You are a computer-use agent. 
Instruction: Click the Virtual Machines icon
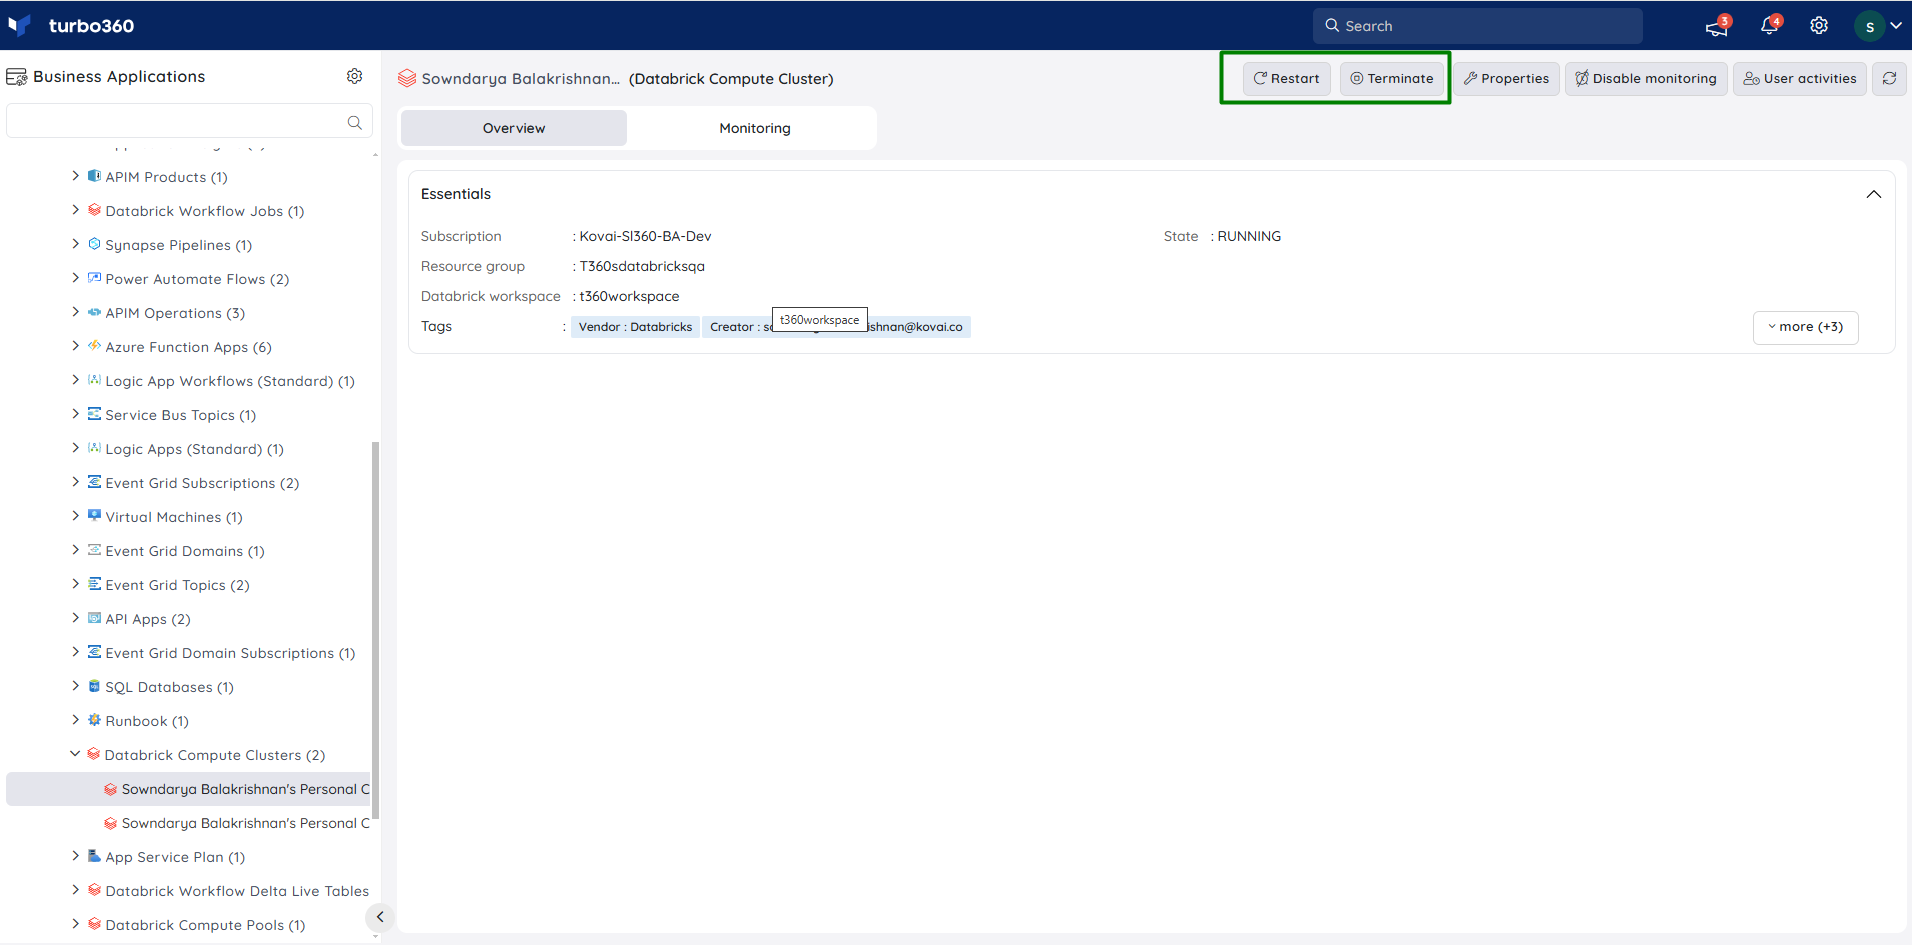[94, 516]
